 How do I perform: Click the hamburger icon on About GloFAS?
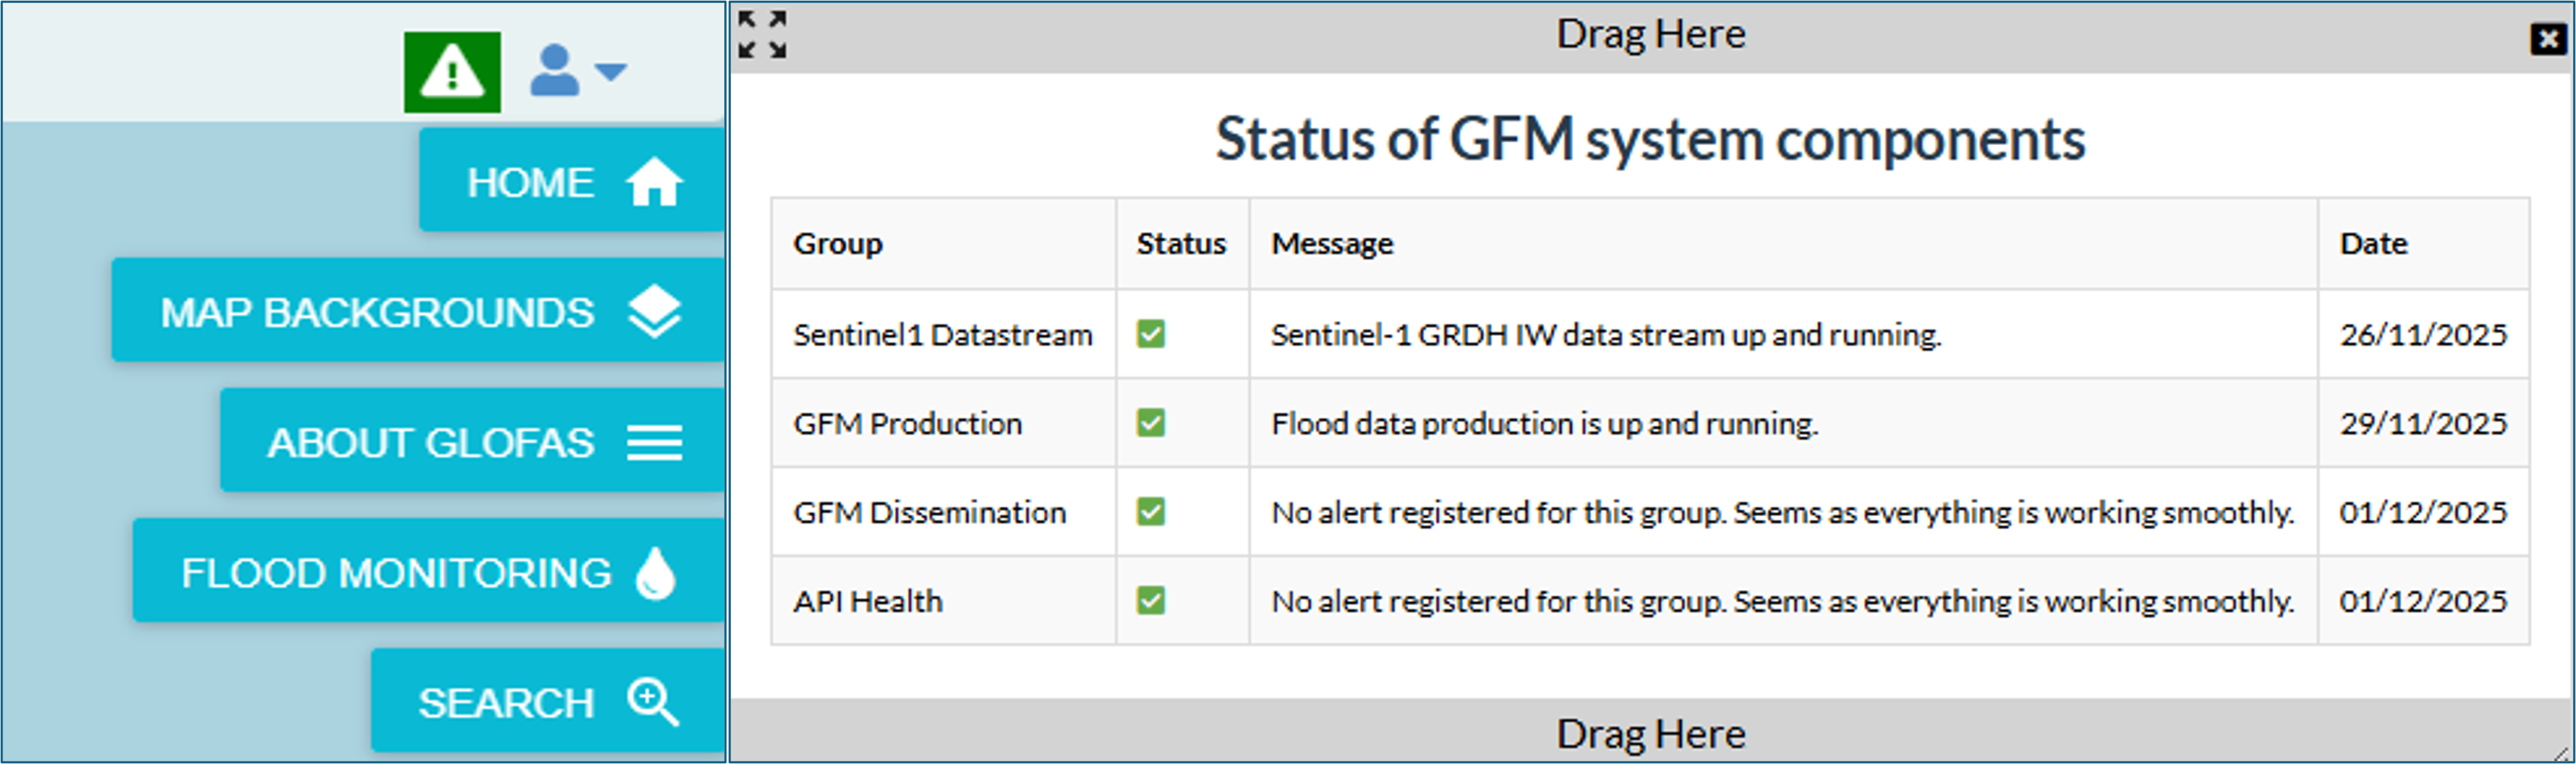[654, 442]
